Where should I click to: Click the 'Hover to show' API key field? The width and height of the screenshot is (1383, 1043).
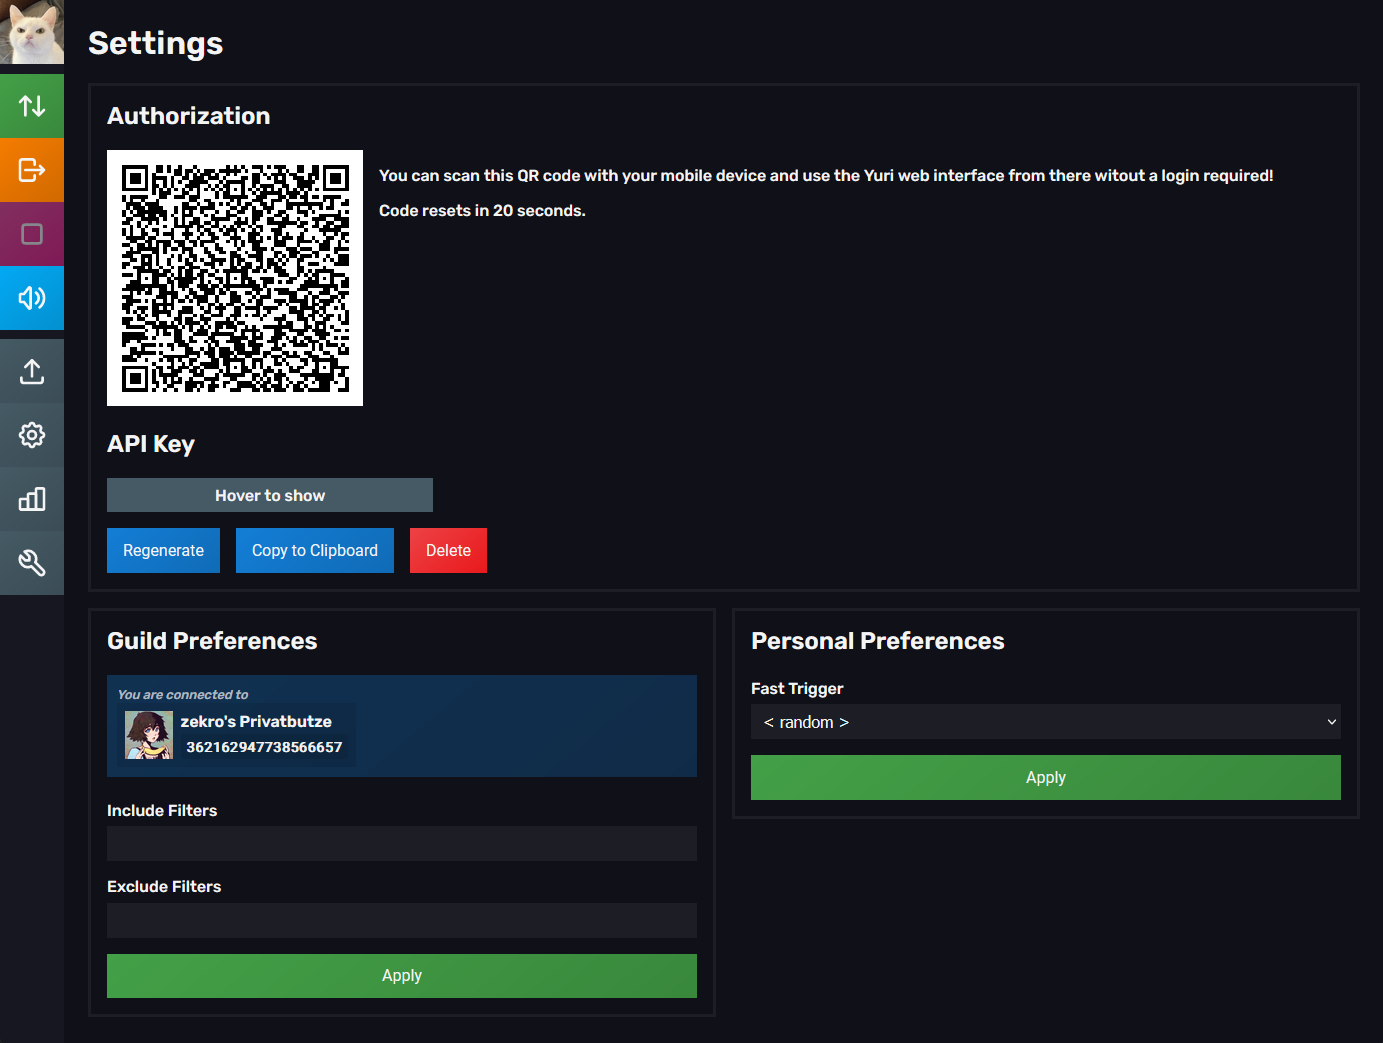(x=270, y=495)
